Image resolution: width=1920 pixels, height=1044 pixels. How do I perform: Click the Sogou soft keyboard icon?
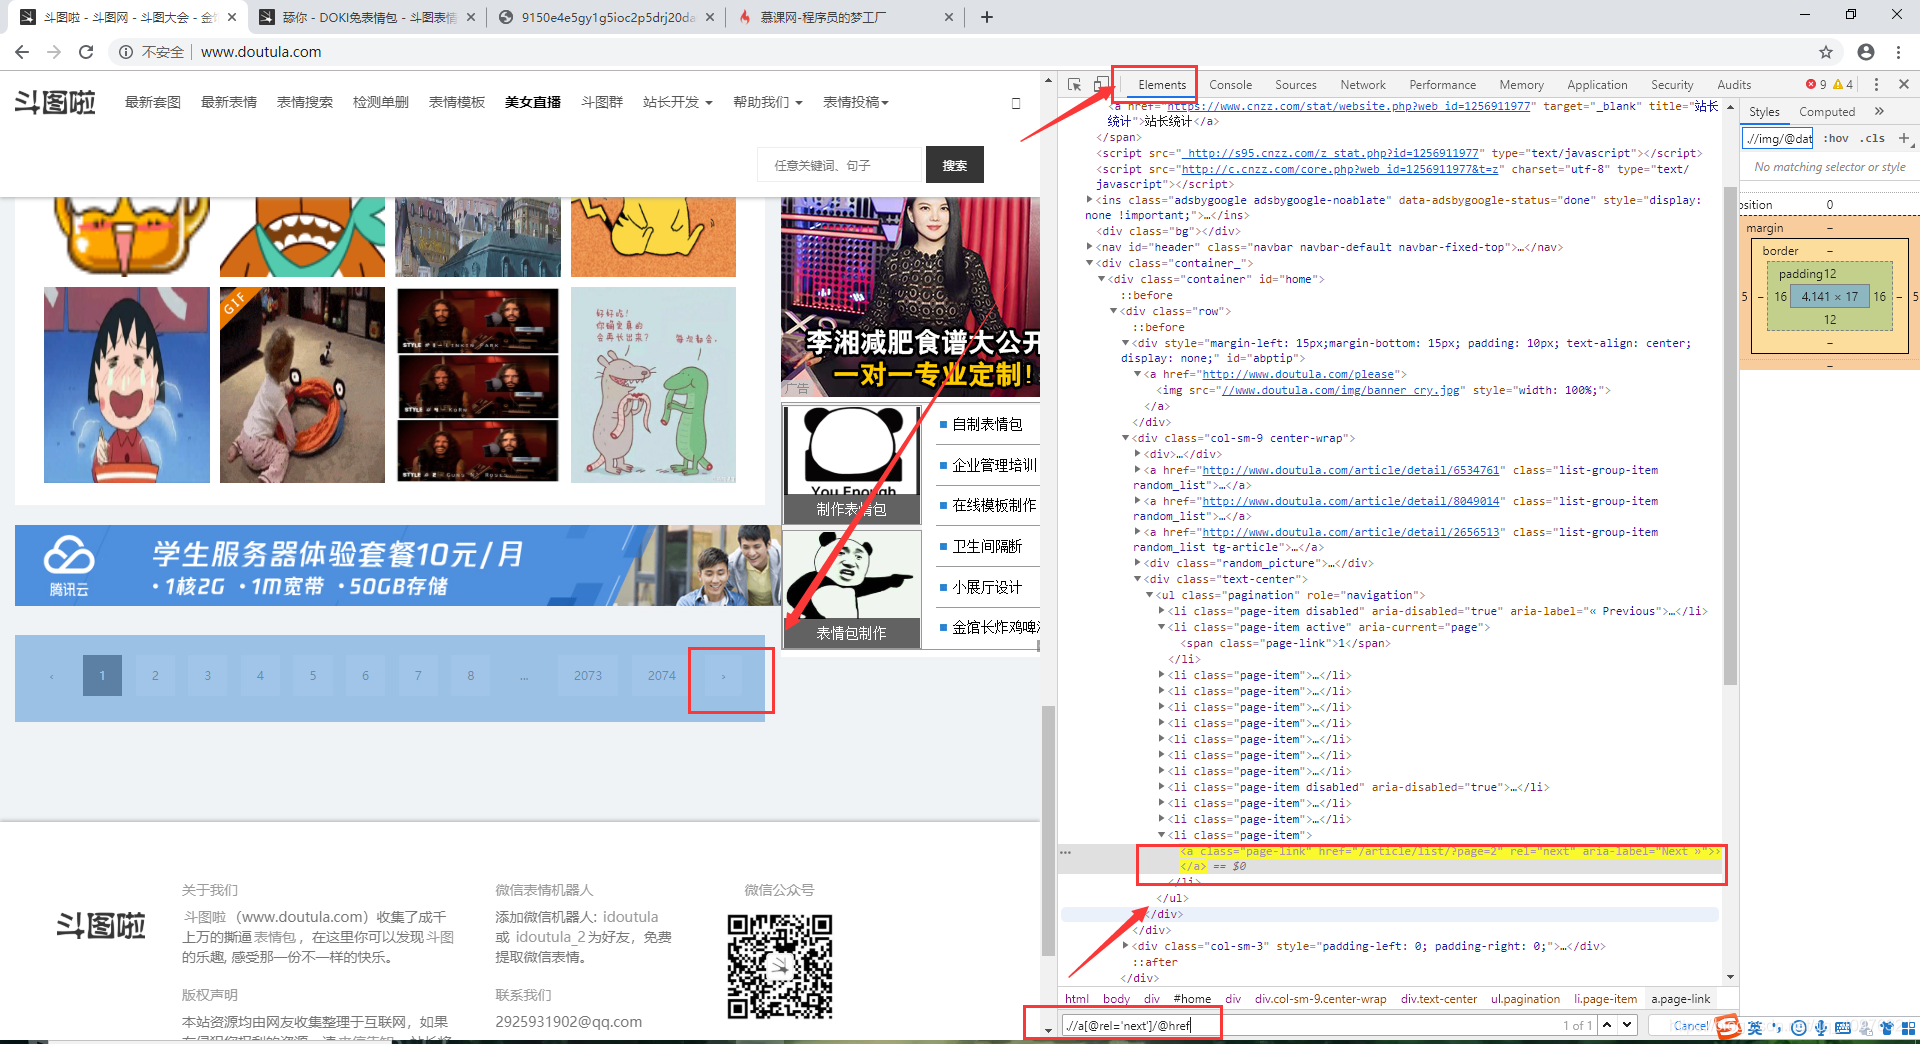point(1843,1028)
